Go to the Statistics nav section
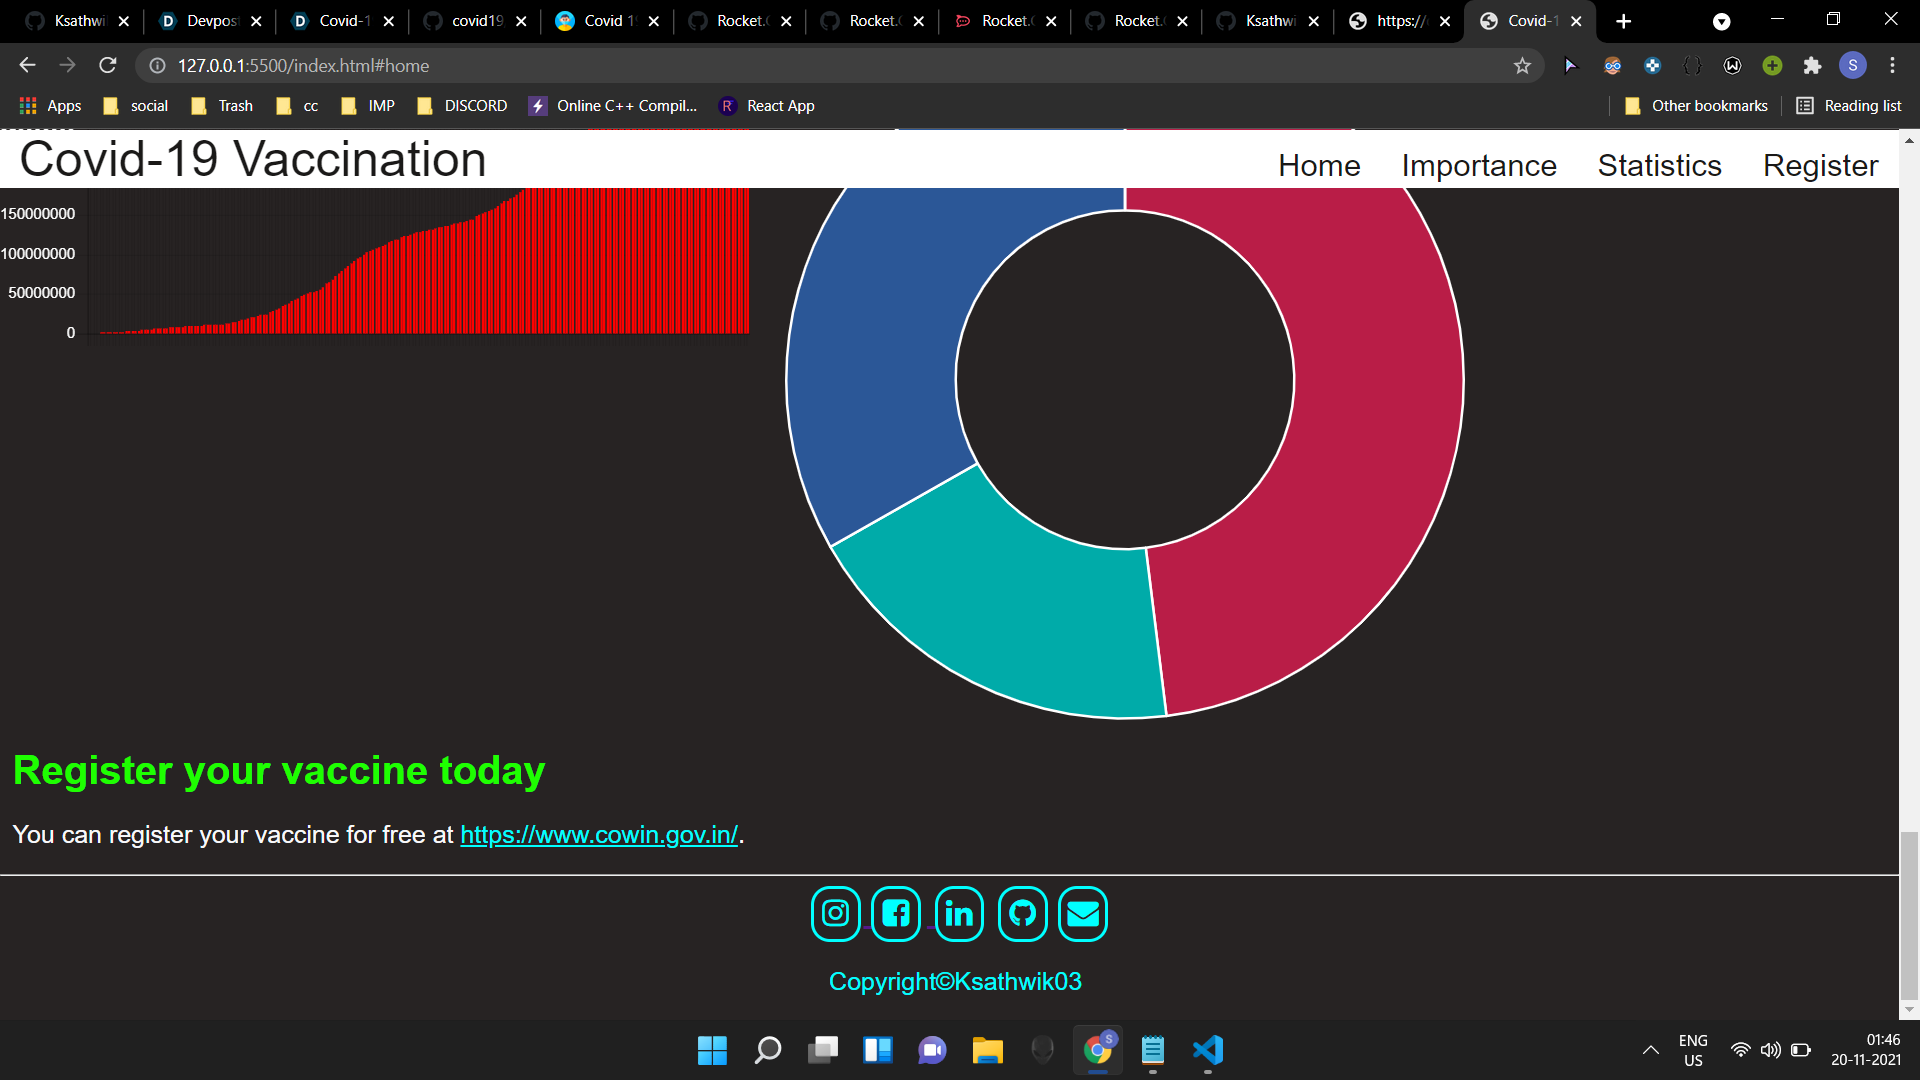 [x=1659, y=165]
